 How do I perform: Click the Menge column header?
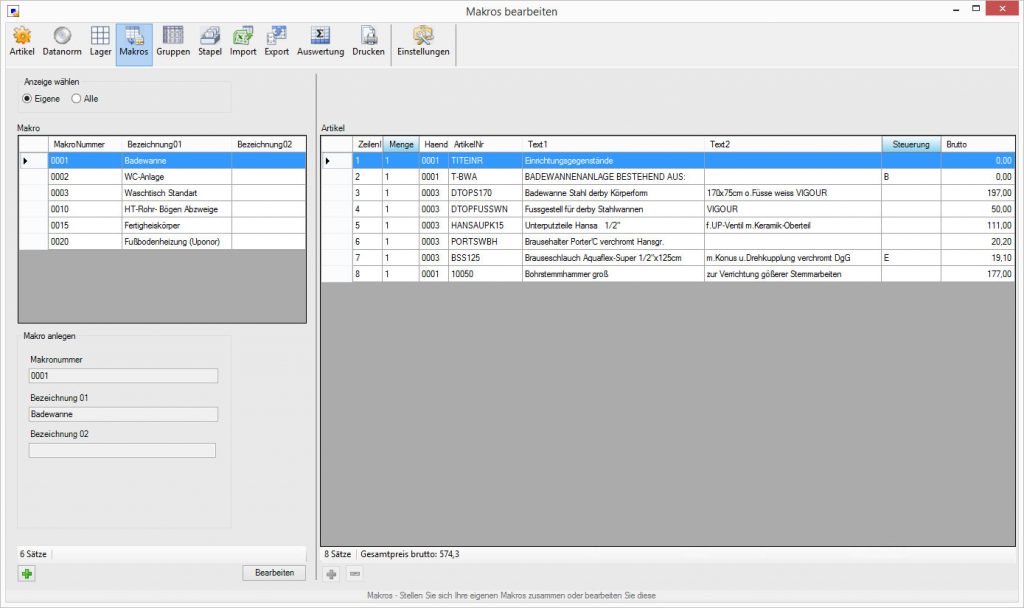401,145
